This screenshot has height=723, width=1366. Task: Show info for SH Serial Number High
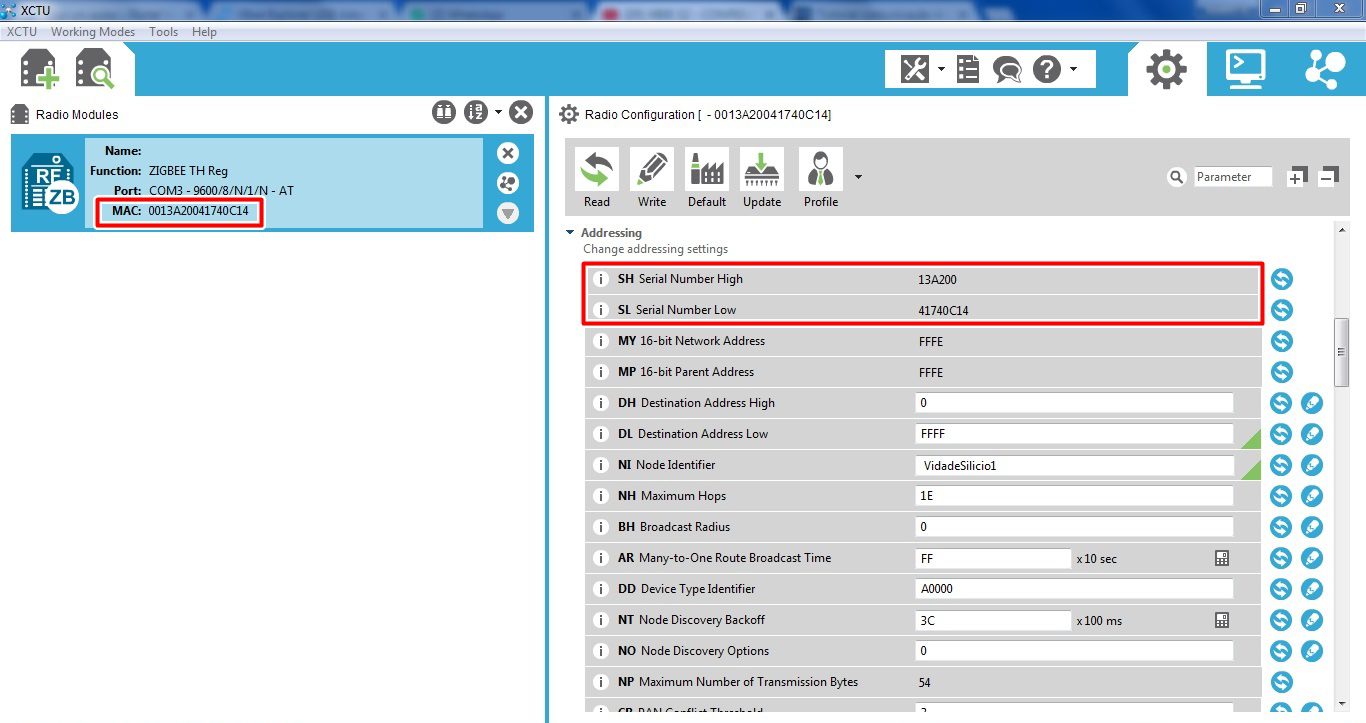601,279
